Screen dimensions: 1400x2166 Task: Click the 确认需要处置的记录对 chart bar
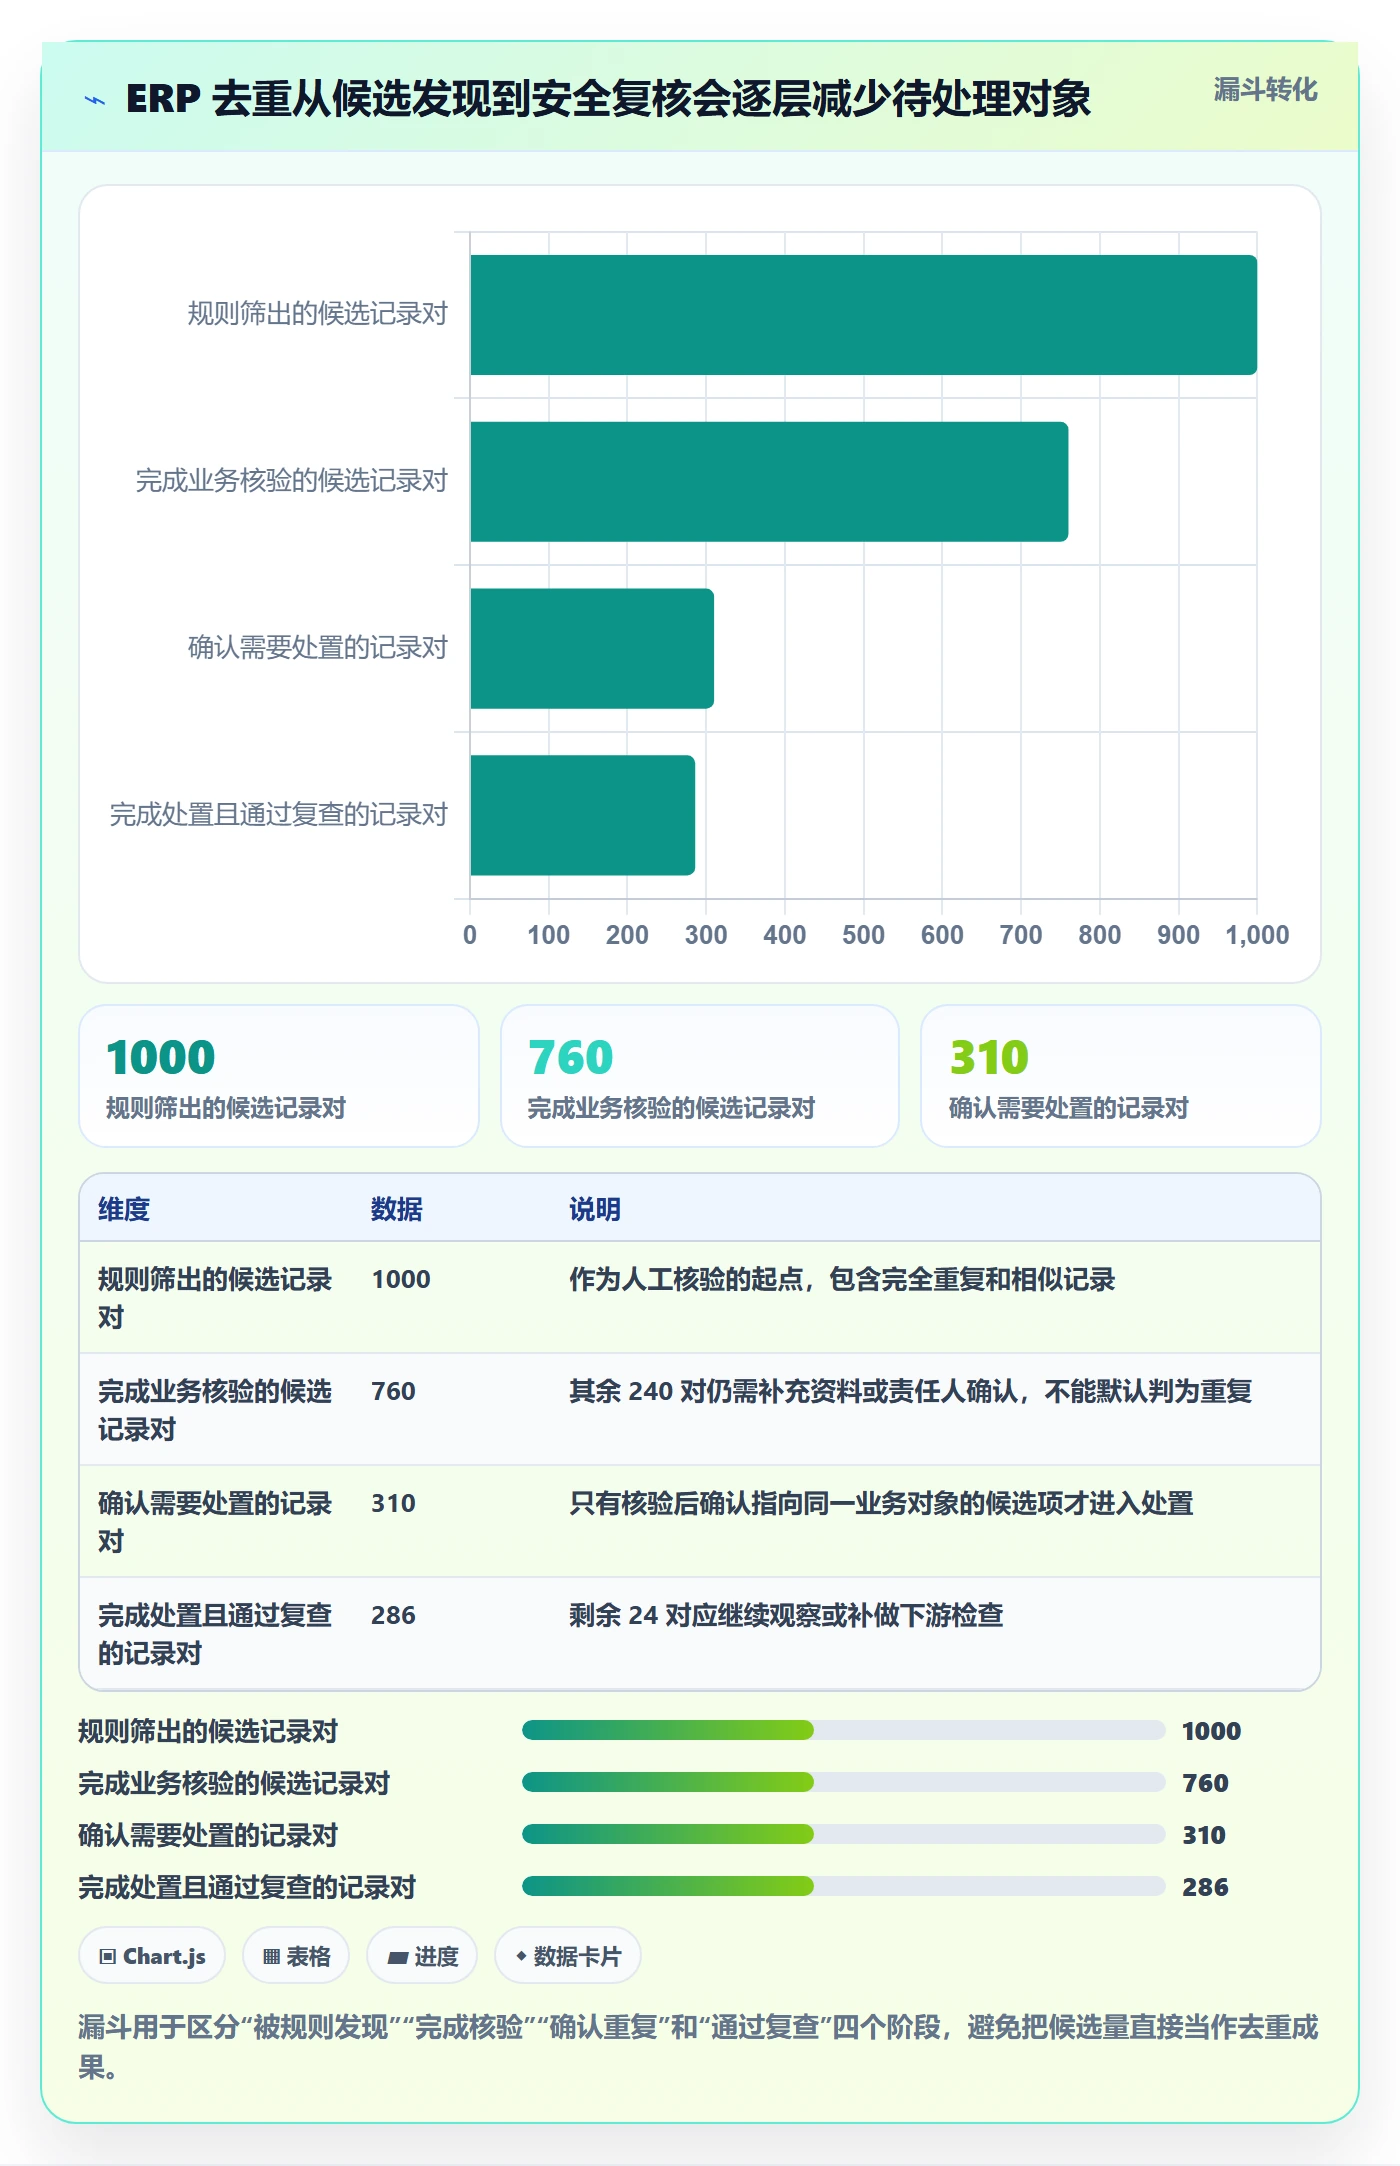pos(592,649)
